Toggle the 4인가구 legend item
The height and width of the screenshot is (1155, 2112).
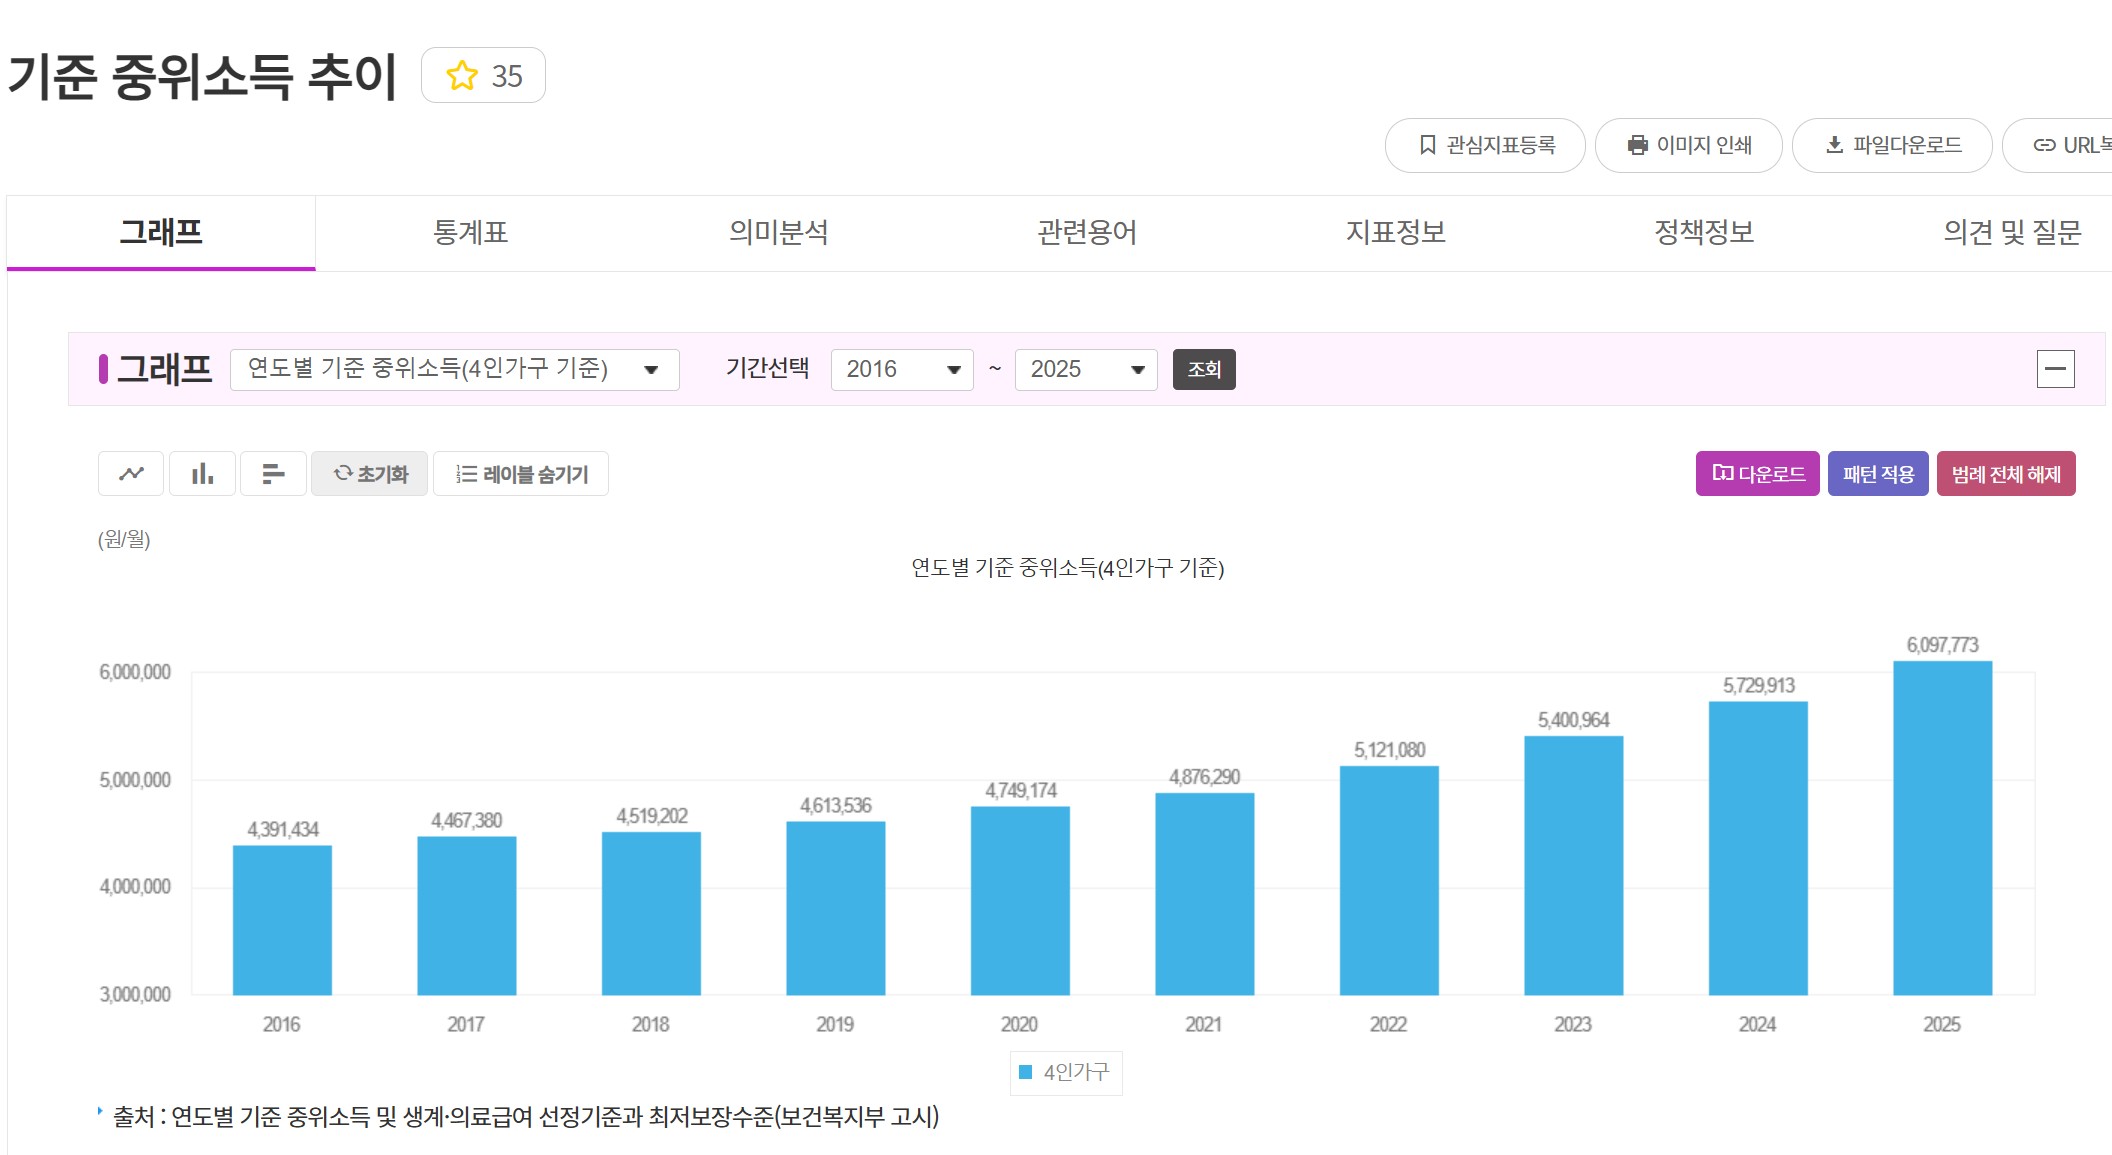pos(1065,1071)
